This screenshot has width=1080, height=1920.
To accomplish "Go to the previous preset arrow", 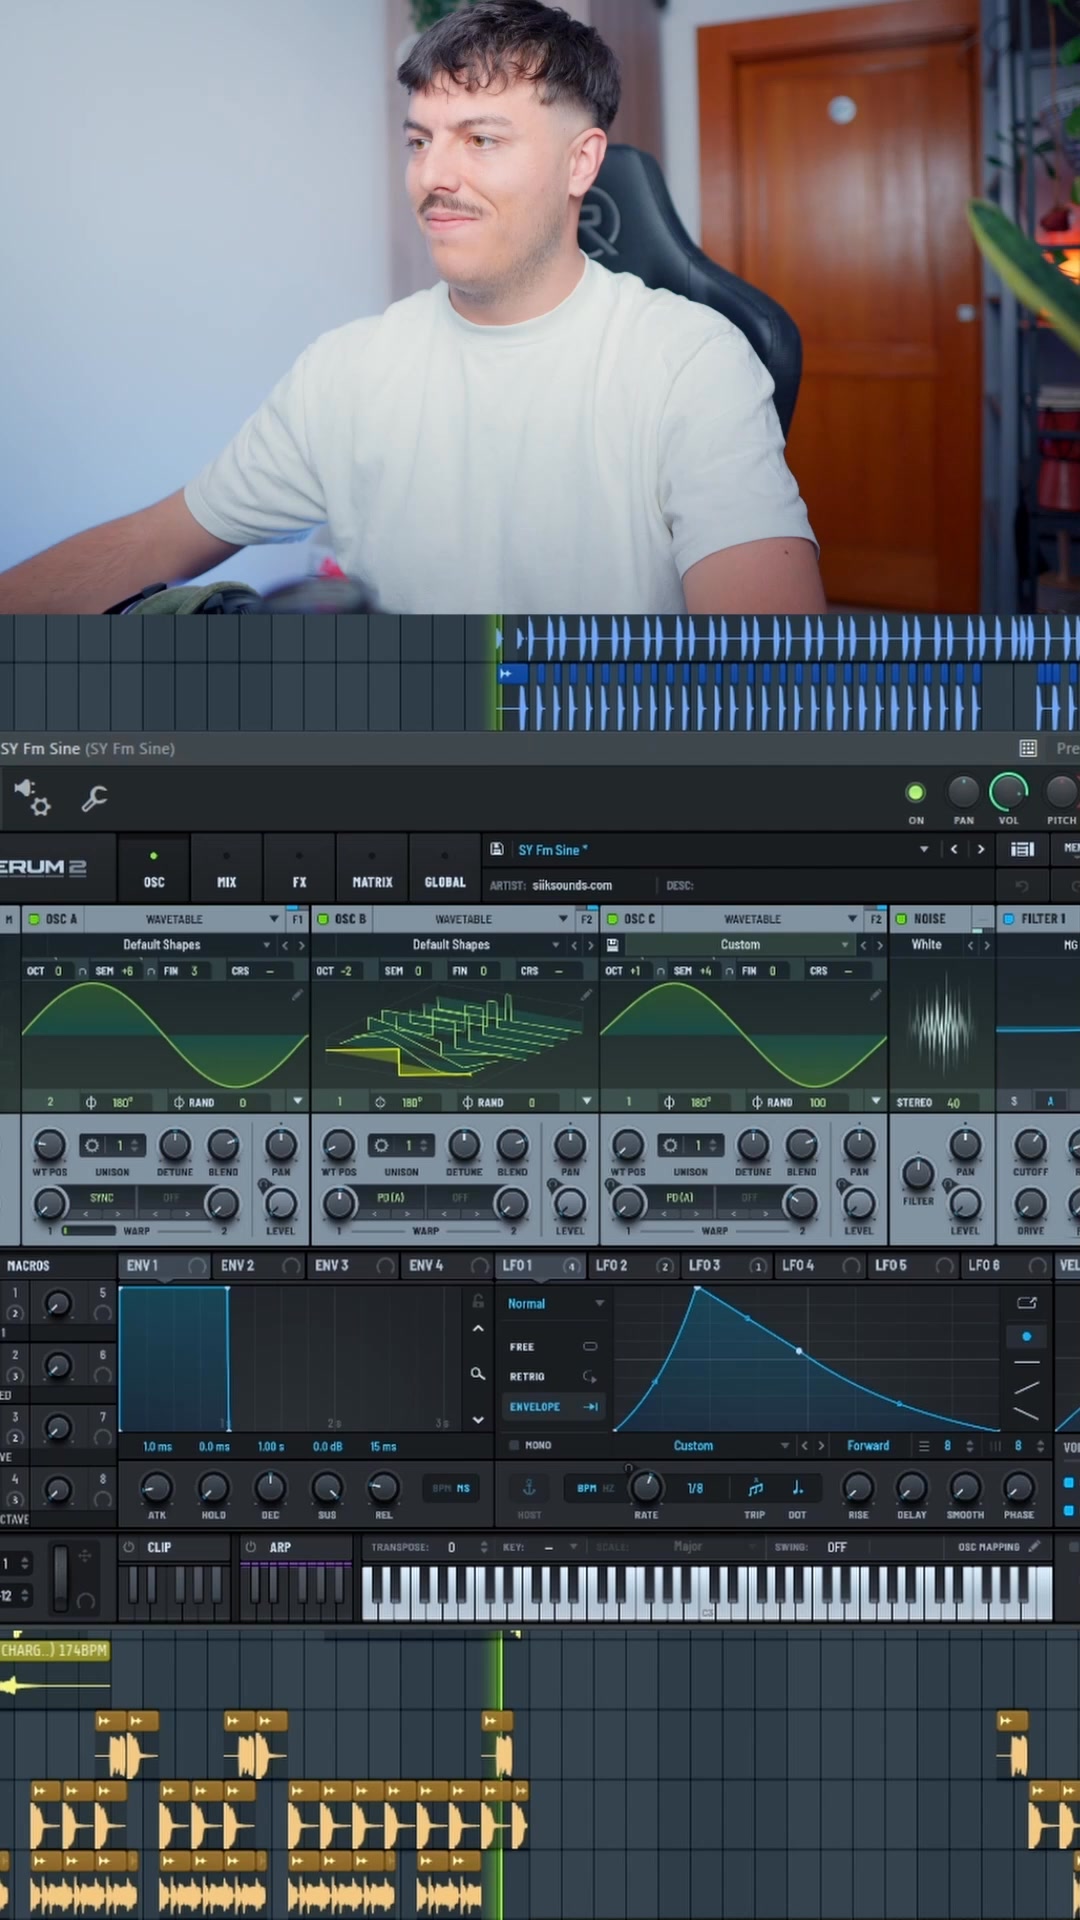I will (954, 849).
